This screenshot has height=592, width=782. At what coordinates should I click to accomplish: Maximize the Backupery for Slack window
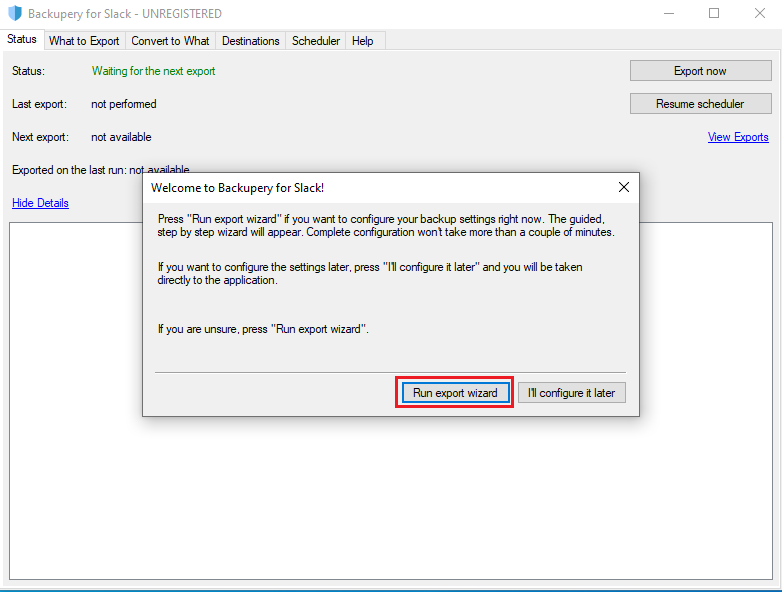pyautogui.click(x=714, y=14)
